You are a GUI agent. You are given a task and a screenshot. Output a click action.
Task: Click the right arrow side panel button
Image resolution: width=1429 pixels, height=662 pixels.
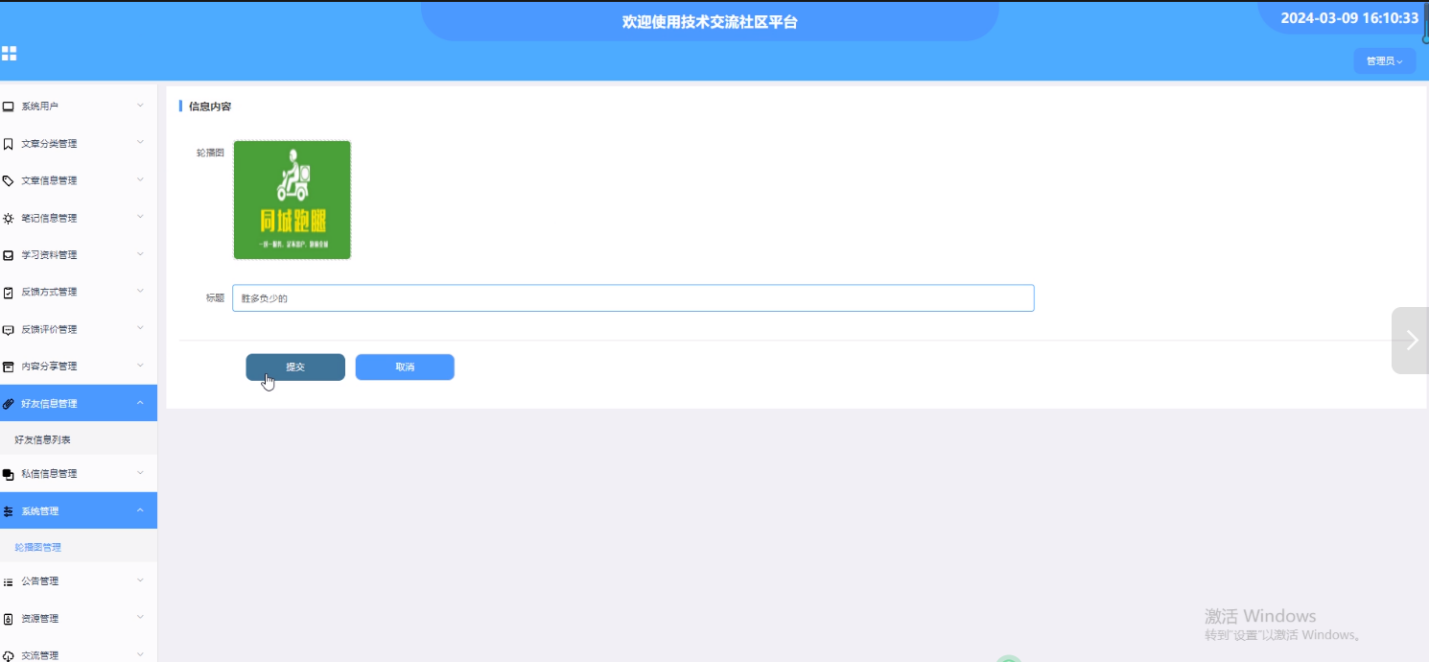pos(1410,340)
